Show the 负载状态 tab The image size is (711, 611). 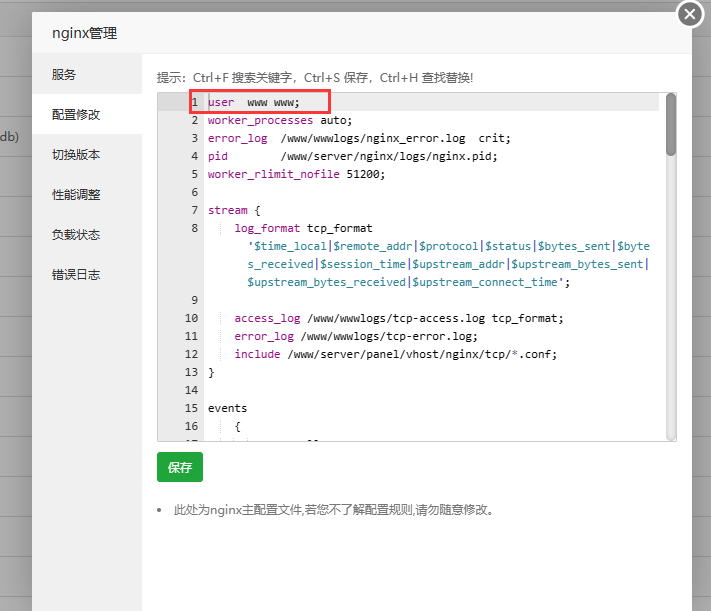click(76, 235)
